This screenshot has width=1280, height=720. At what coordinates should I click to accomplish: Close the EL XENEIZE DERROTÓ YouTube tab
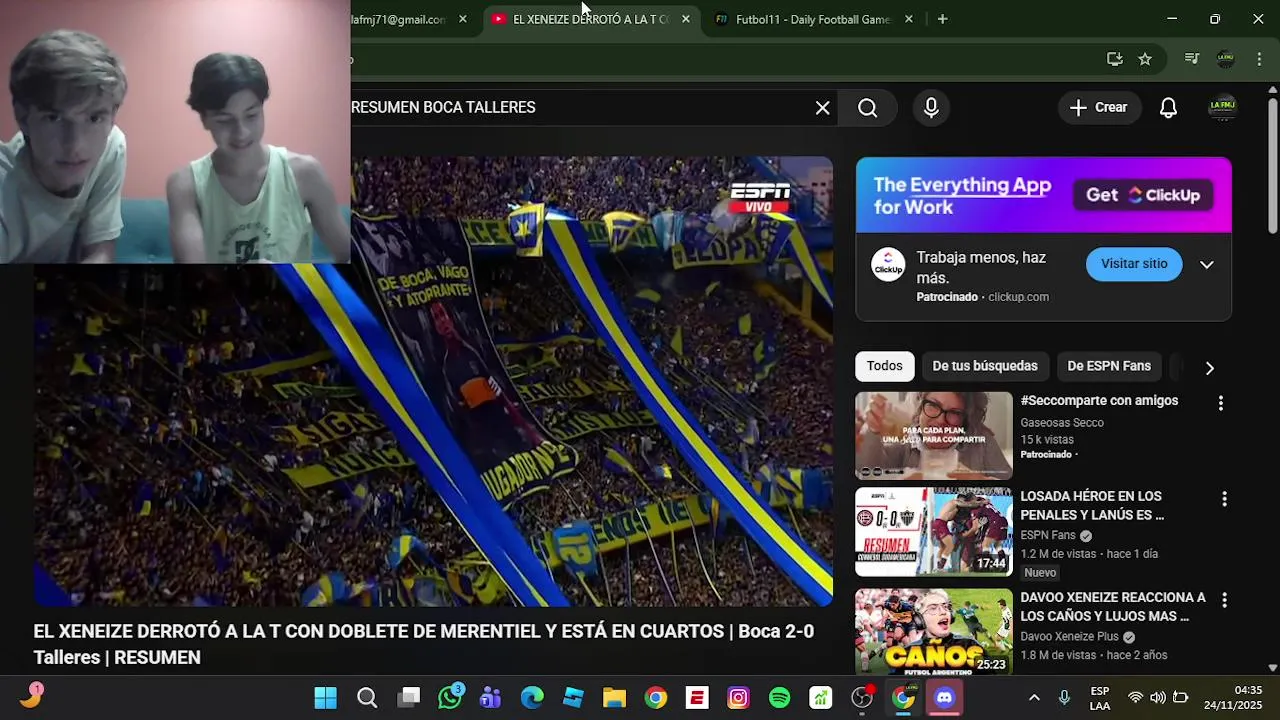[685, 19]
